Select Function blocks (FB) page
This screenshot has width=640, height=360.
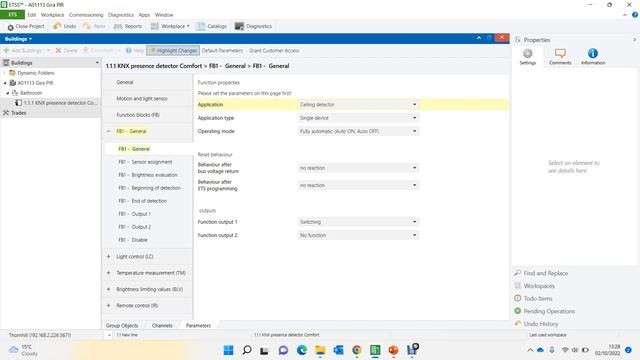click(x=138, y=115)
